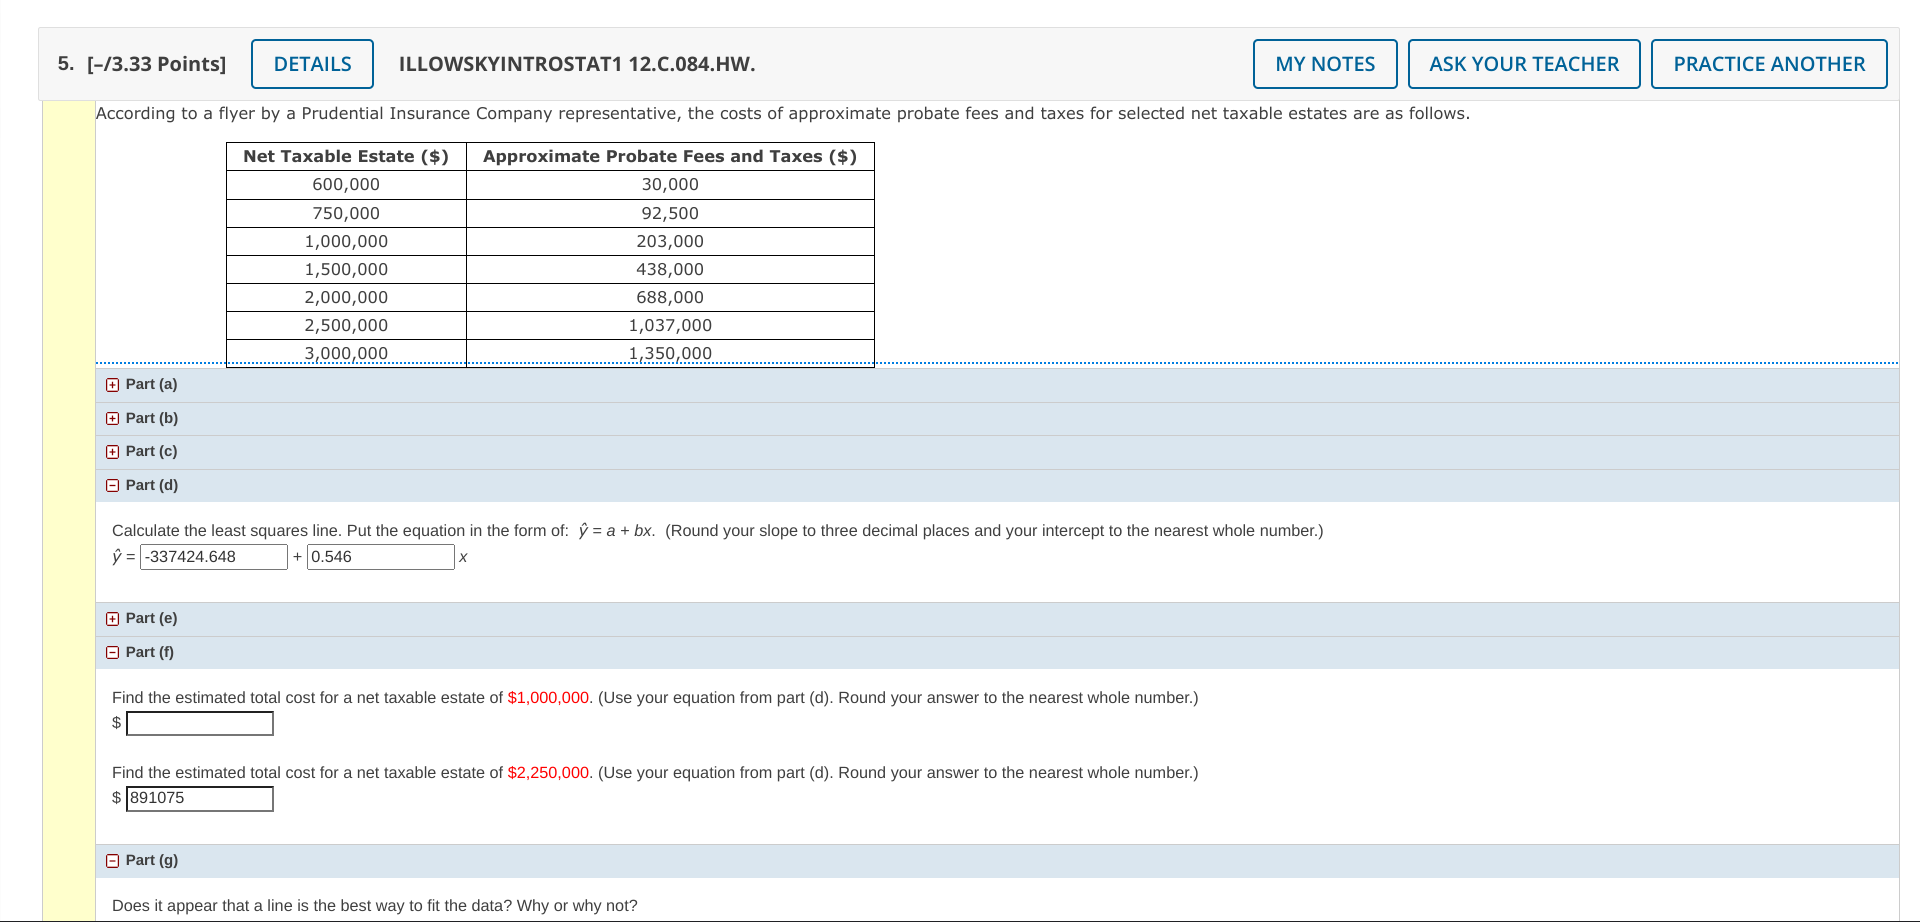Viewport: 1920px width, 922px height.
Task: Collapse Part (g) section
Action: pos(112,861)
